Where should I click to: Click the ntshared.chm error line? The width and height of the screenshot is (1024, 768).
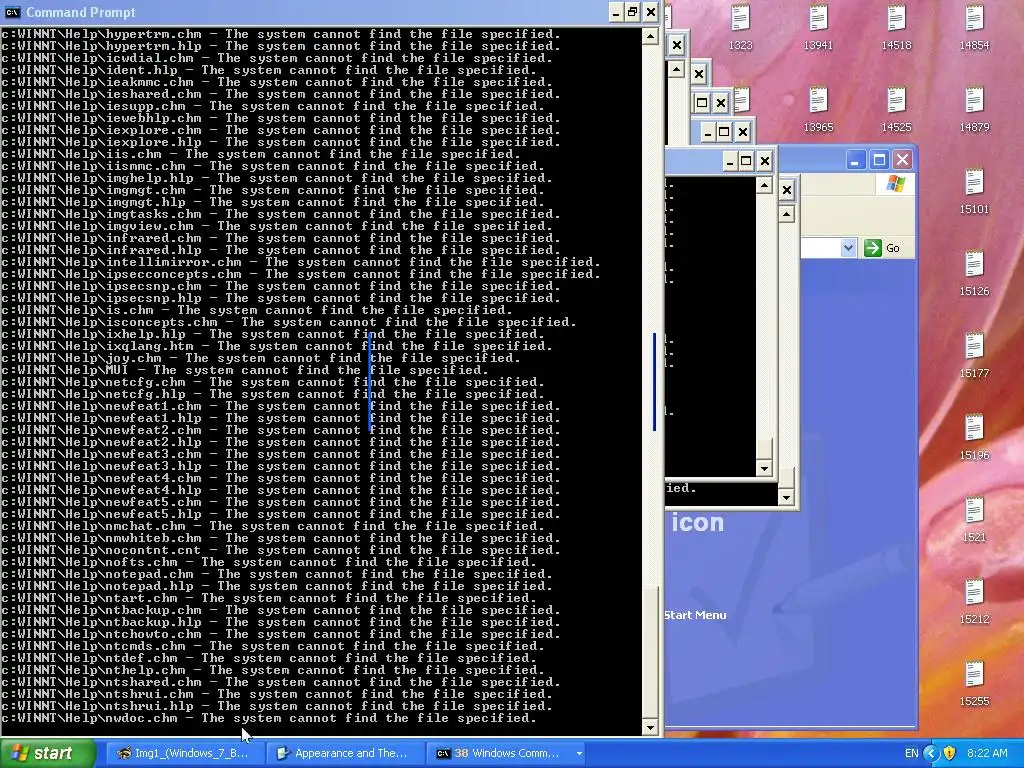click(281, 682)
